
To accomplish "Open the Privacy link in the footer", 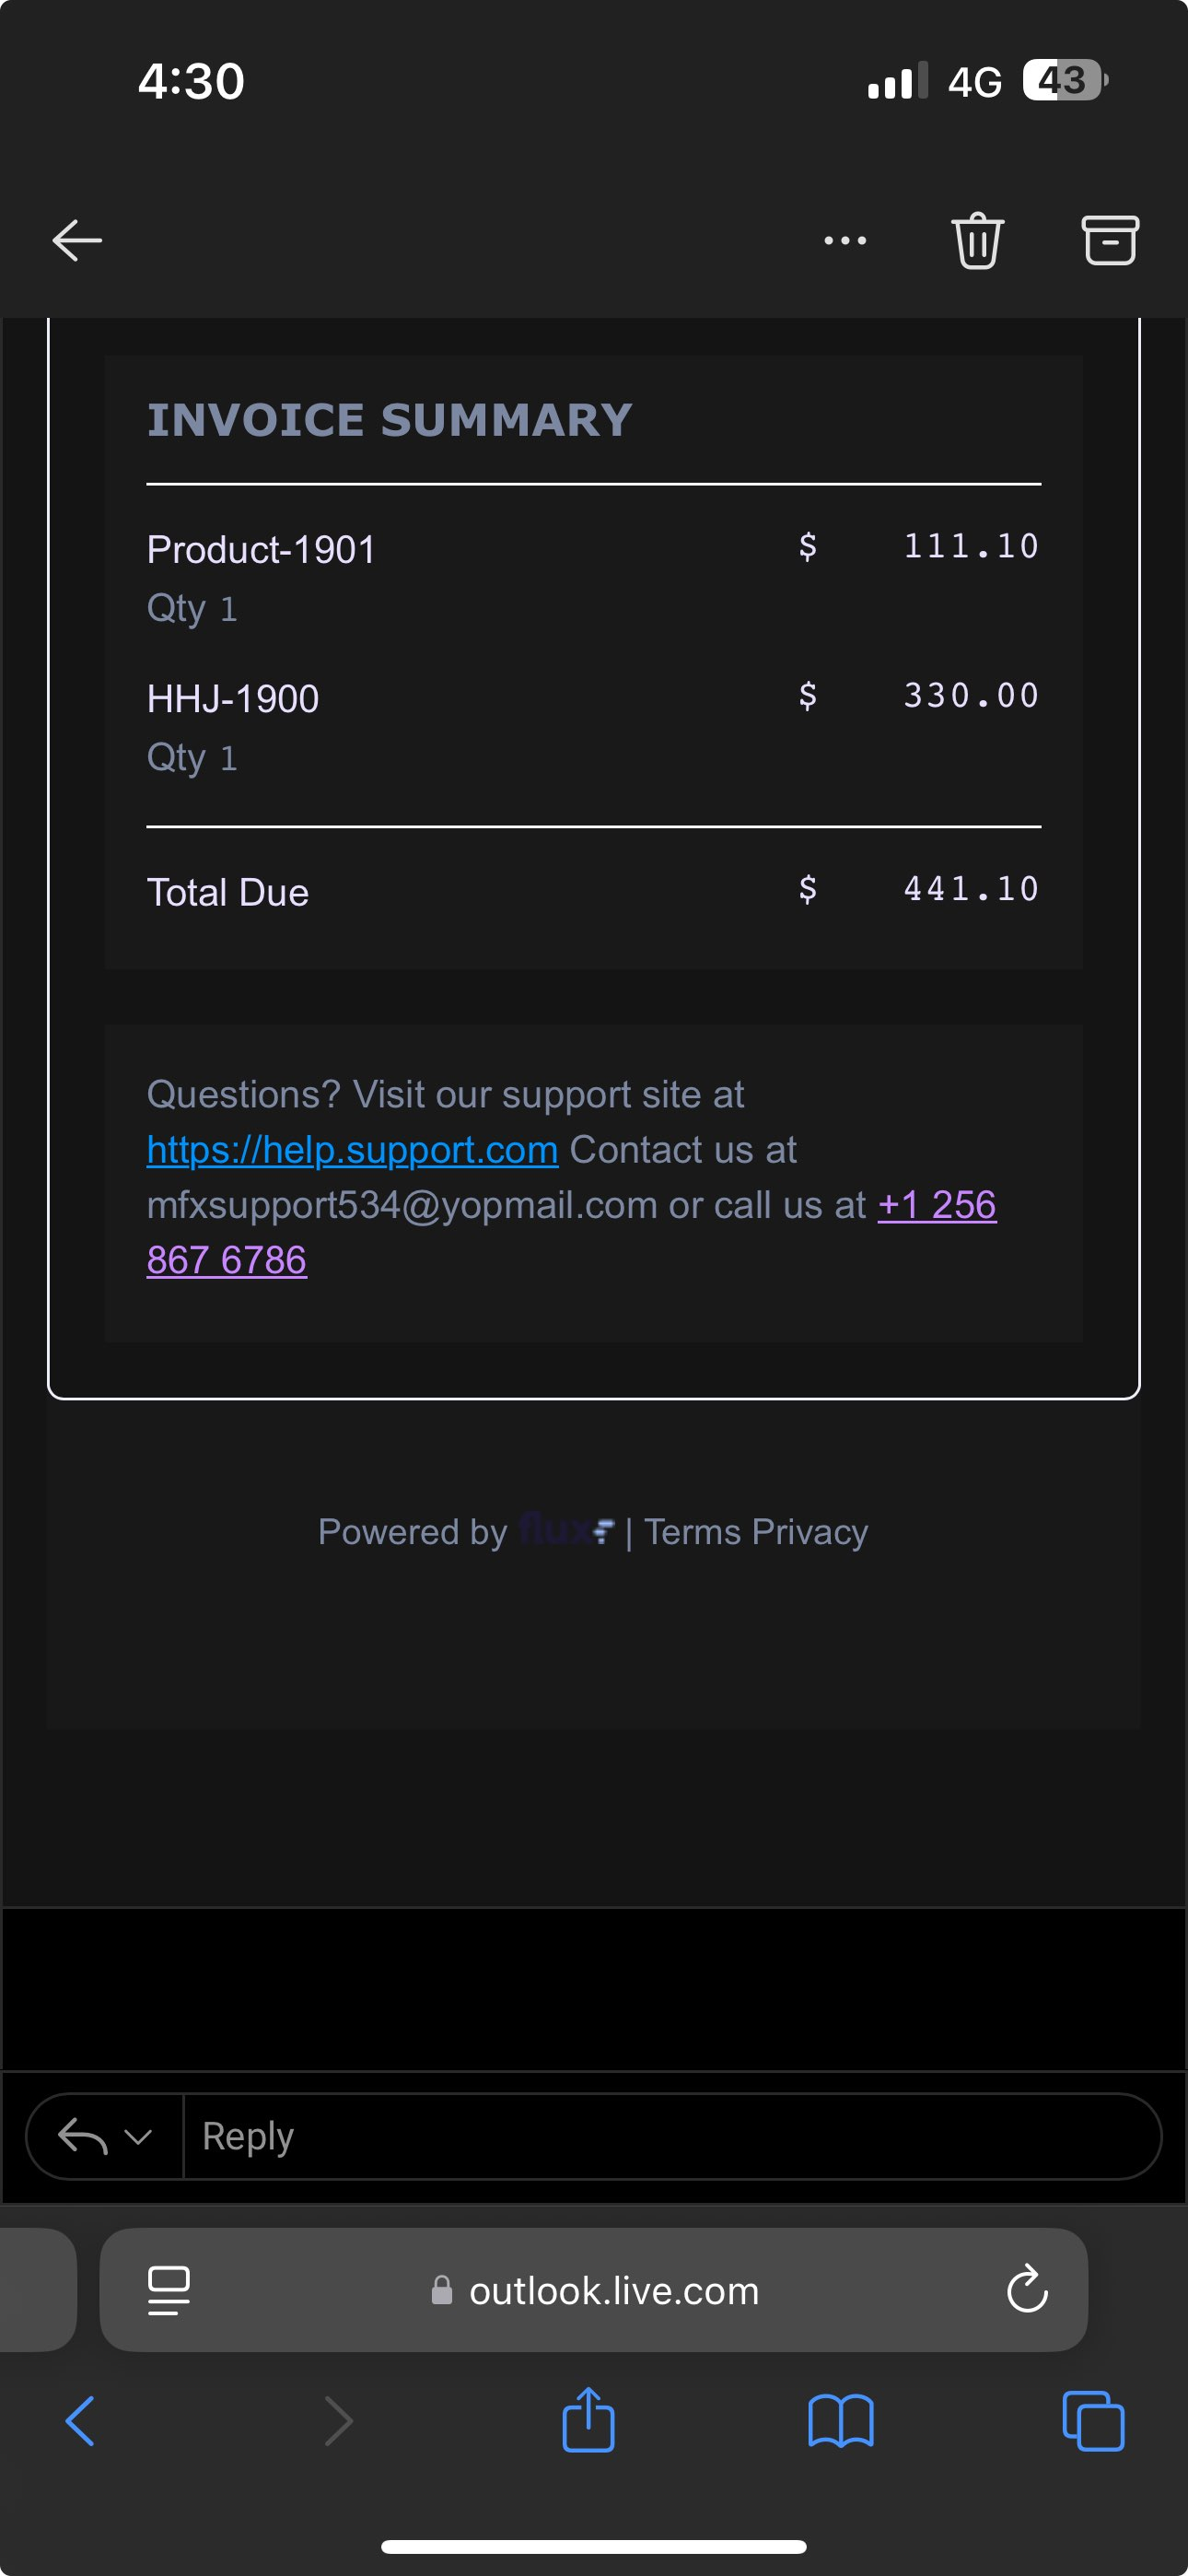I will [x=810, y=1532].
